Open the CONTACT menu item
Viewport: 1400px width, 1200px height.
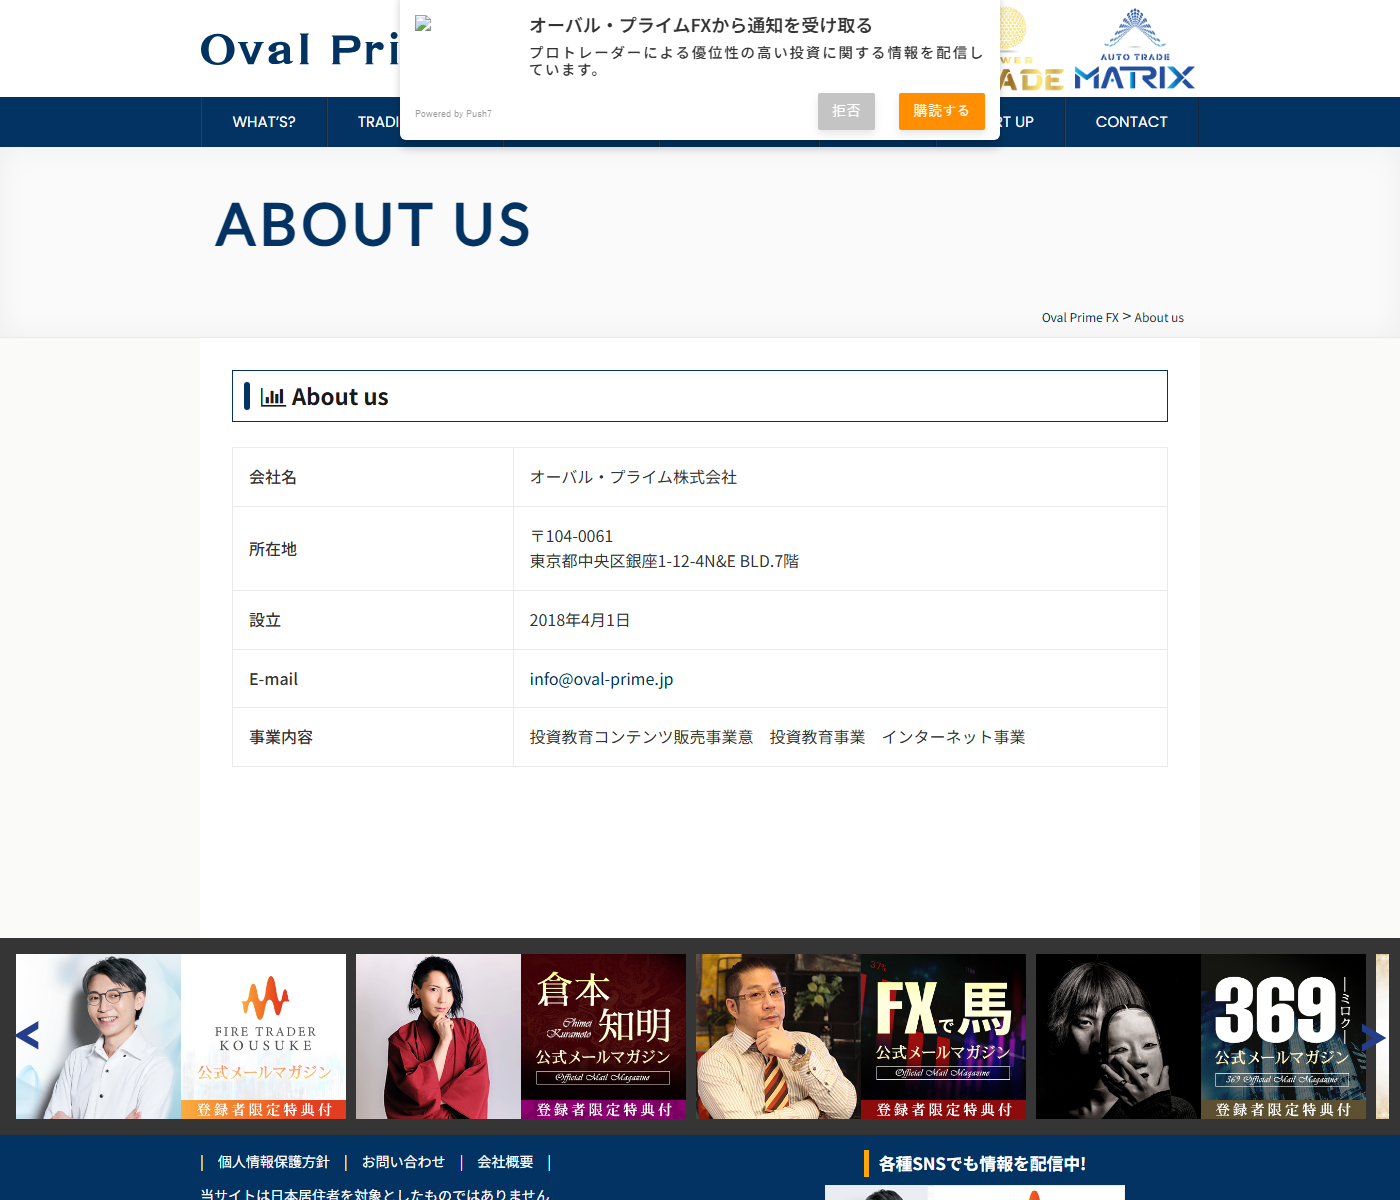click(1131, 122)
